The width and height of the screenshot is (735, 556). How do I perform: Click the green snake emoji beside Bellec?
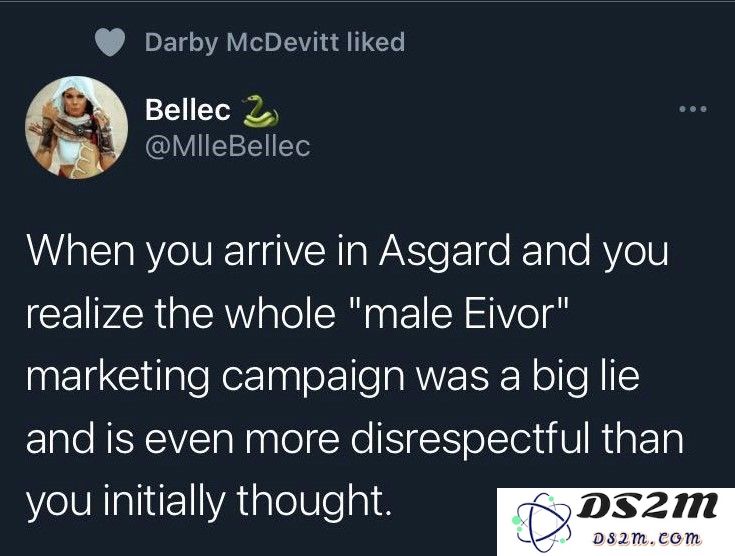[x=261, y=111]
